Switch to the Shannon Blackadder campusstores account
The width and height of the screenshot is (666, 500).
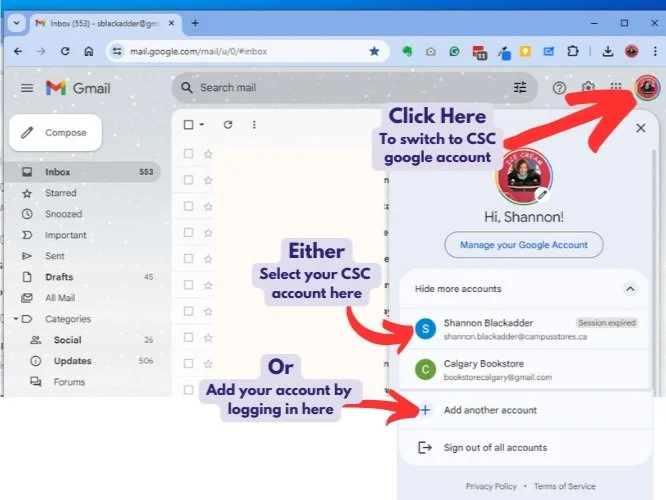tap(524, 329)
